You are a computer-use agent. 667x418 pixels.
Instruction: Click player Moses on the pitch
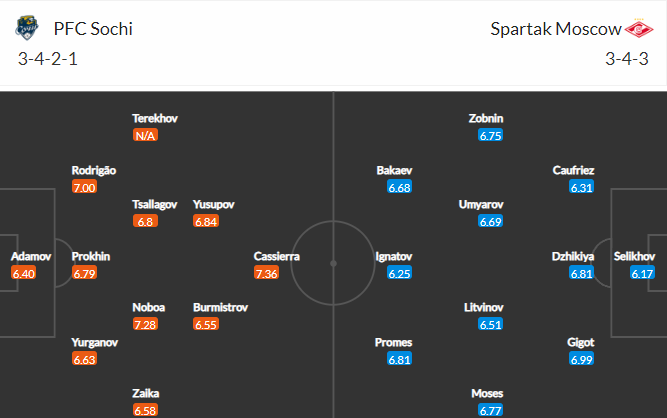coord(486,393)
